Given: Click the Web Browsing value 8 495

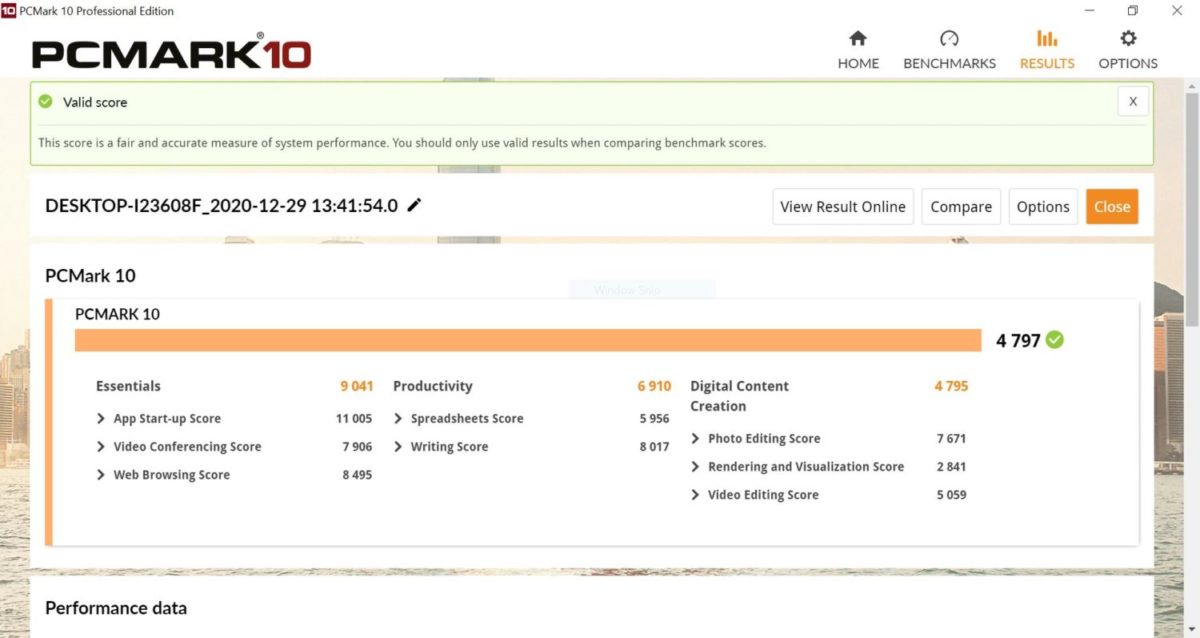Looking at the screenshot, I should (x=357, y=475).
